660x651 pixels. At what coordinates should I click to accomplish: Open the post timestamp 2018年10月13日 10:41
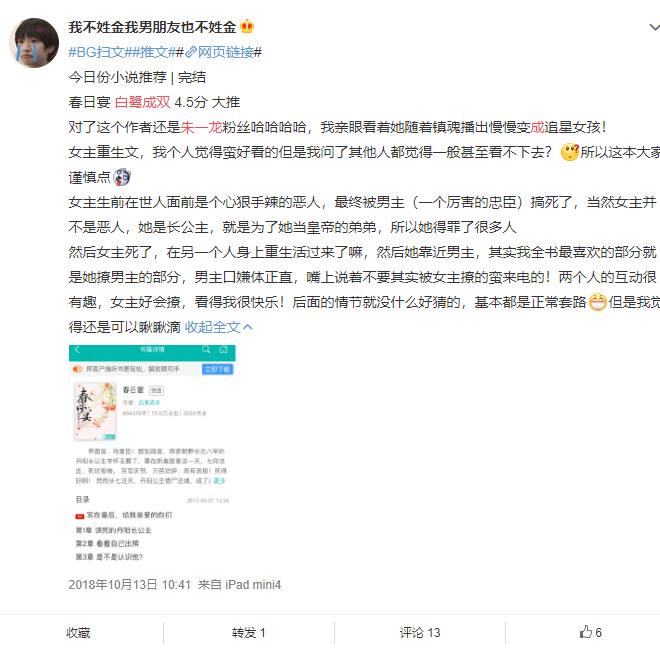(x=130, y=585)
